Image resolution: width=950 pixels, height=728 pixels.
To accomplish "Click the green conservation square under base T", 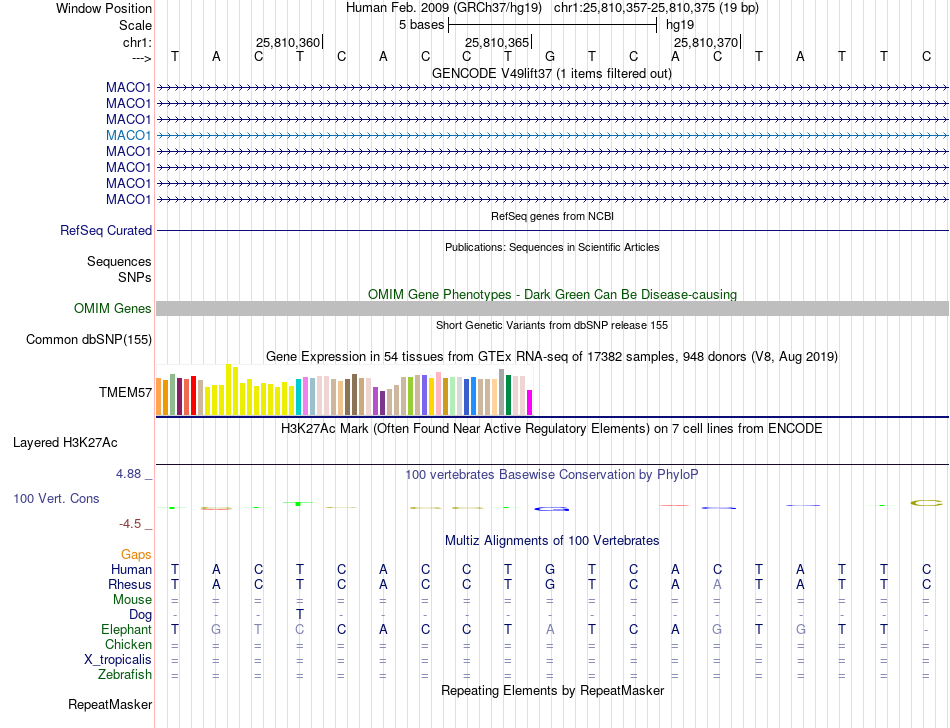I will [x=298, y=503].
